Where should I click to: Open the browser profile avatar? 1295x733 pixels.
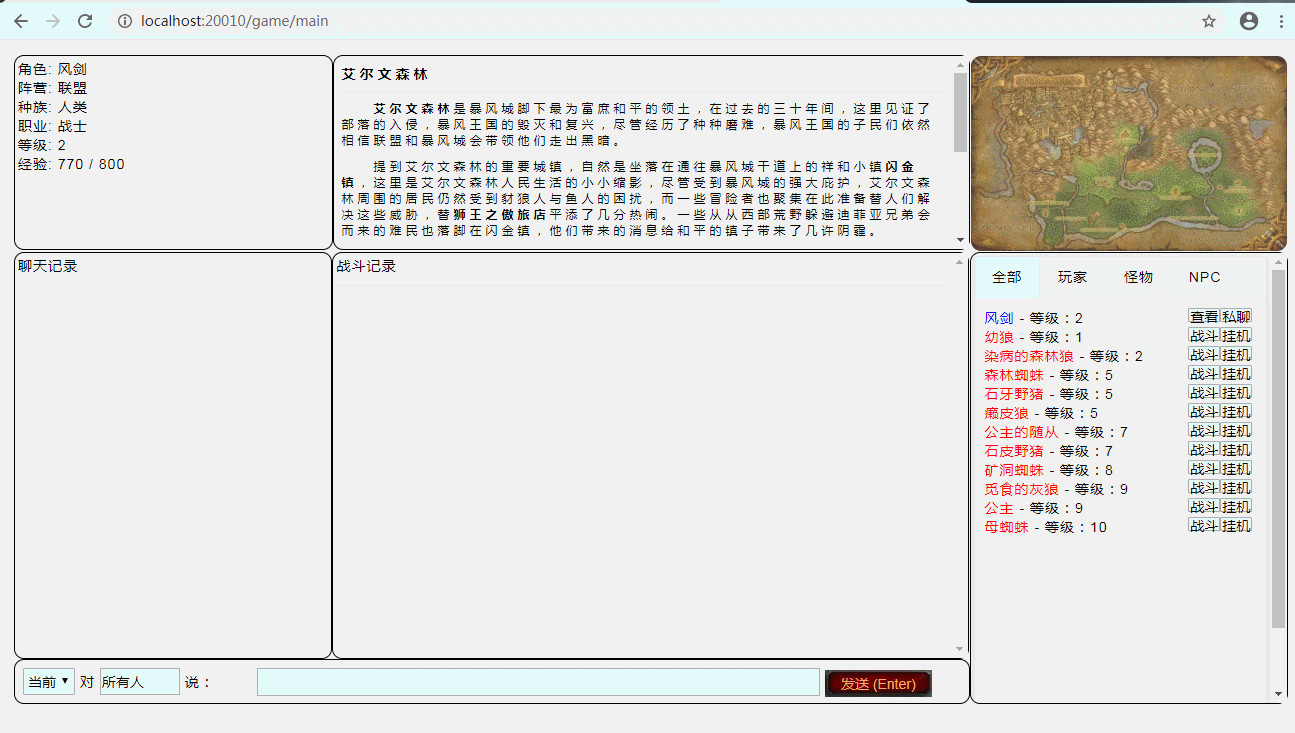coord(1249,21)
